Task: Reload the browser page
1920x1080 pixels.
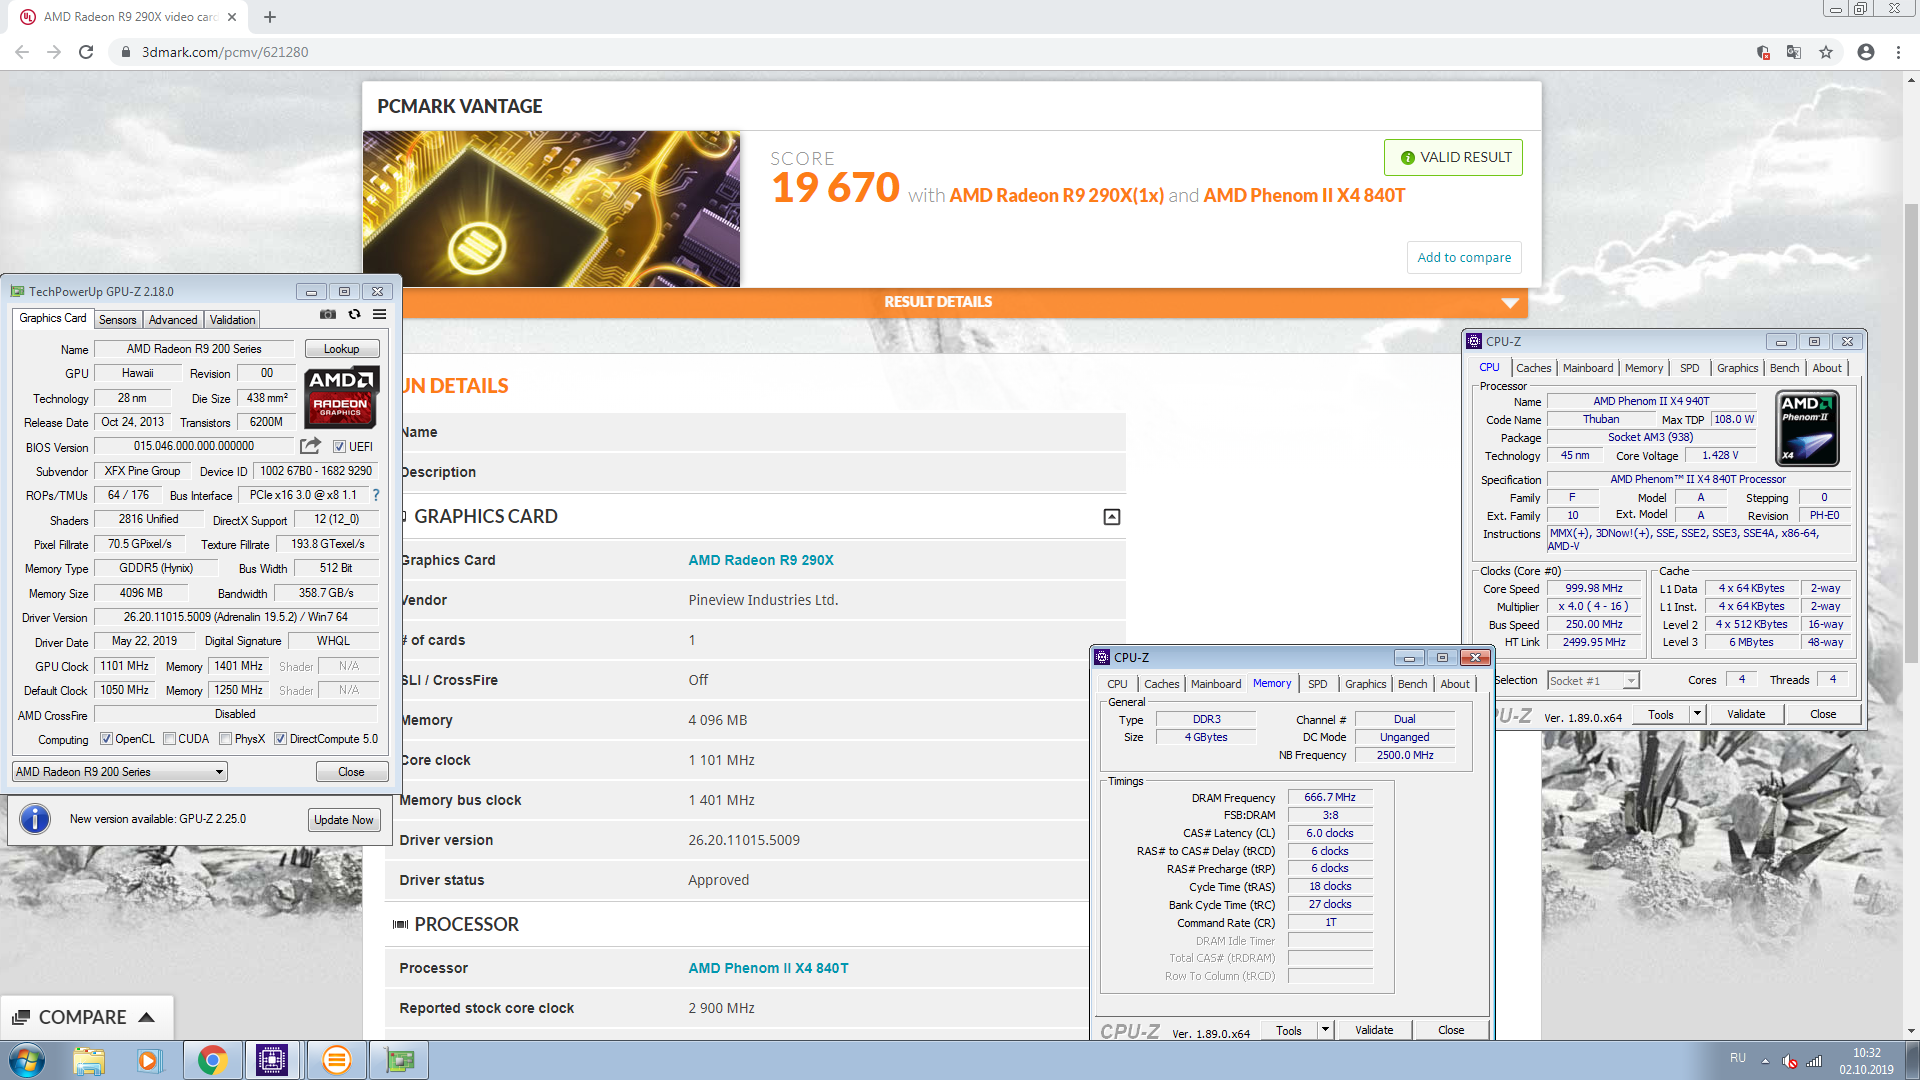Action: [86, 52]
